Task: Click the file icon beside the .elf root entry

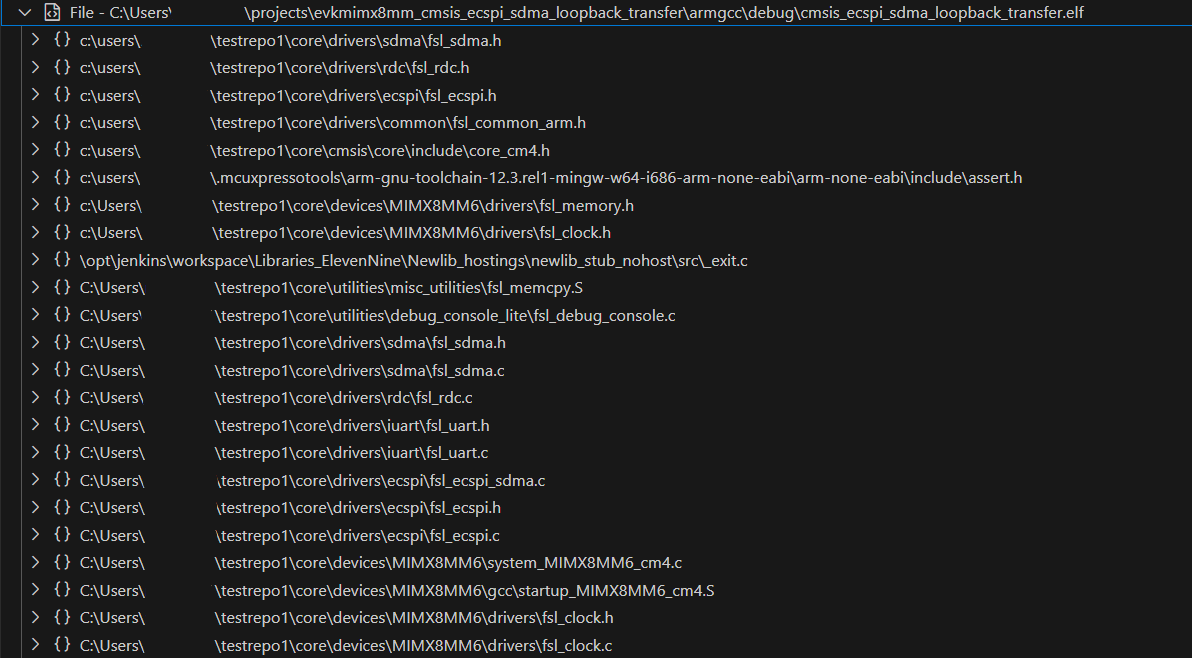Action: click(x=52, y=13)
